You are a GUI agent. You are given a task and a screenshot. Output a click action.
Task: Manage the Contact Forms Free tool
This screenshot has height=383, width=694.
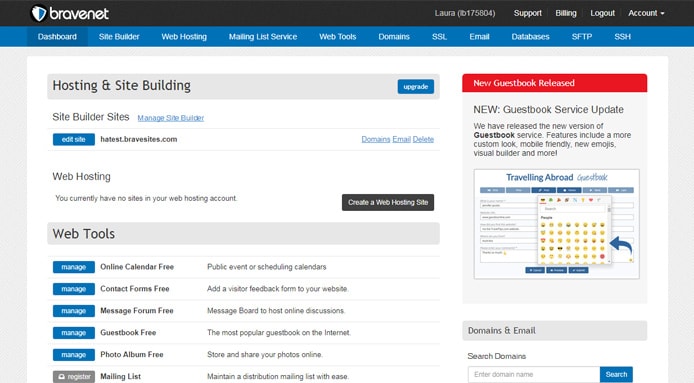[73, 289]
